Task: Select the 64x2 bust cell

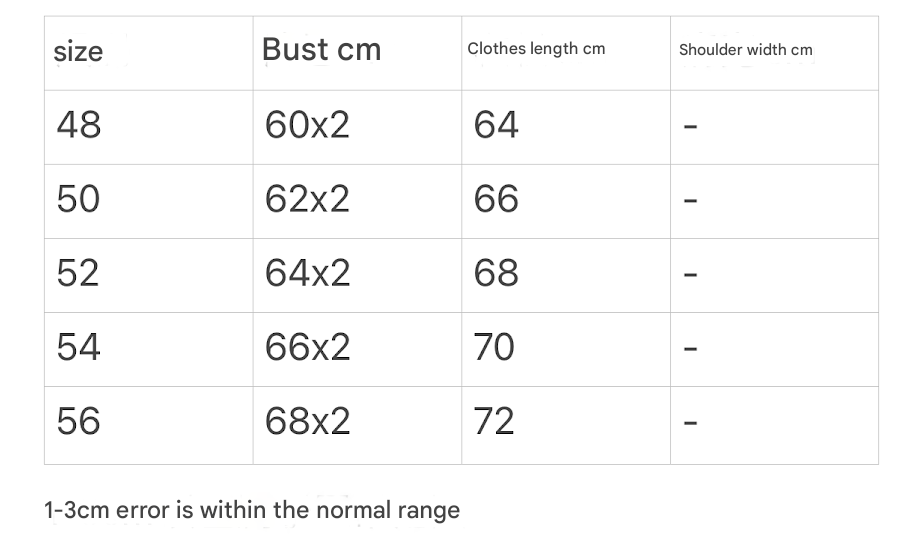Action: 307,273
